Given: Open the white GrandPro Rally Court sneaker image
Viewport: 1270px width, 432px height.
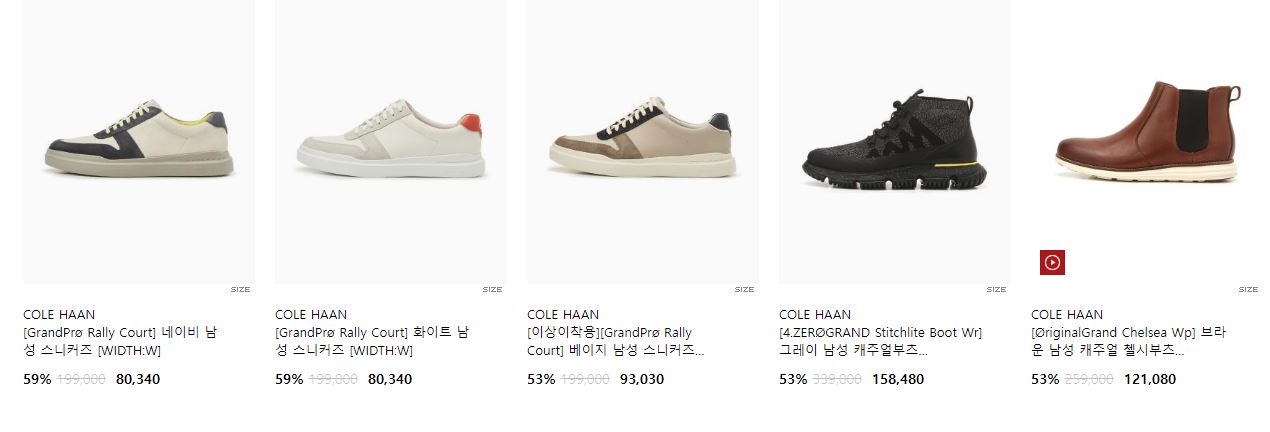Looking at the screenshot, I should [391, 141].
